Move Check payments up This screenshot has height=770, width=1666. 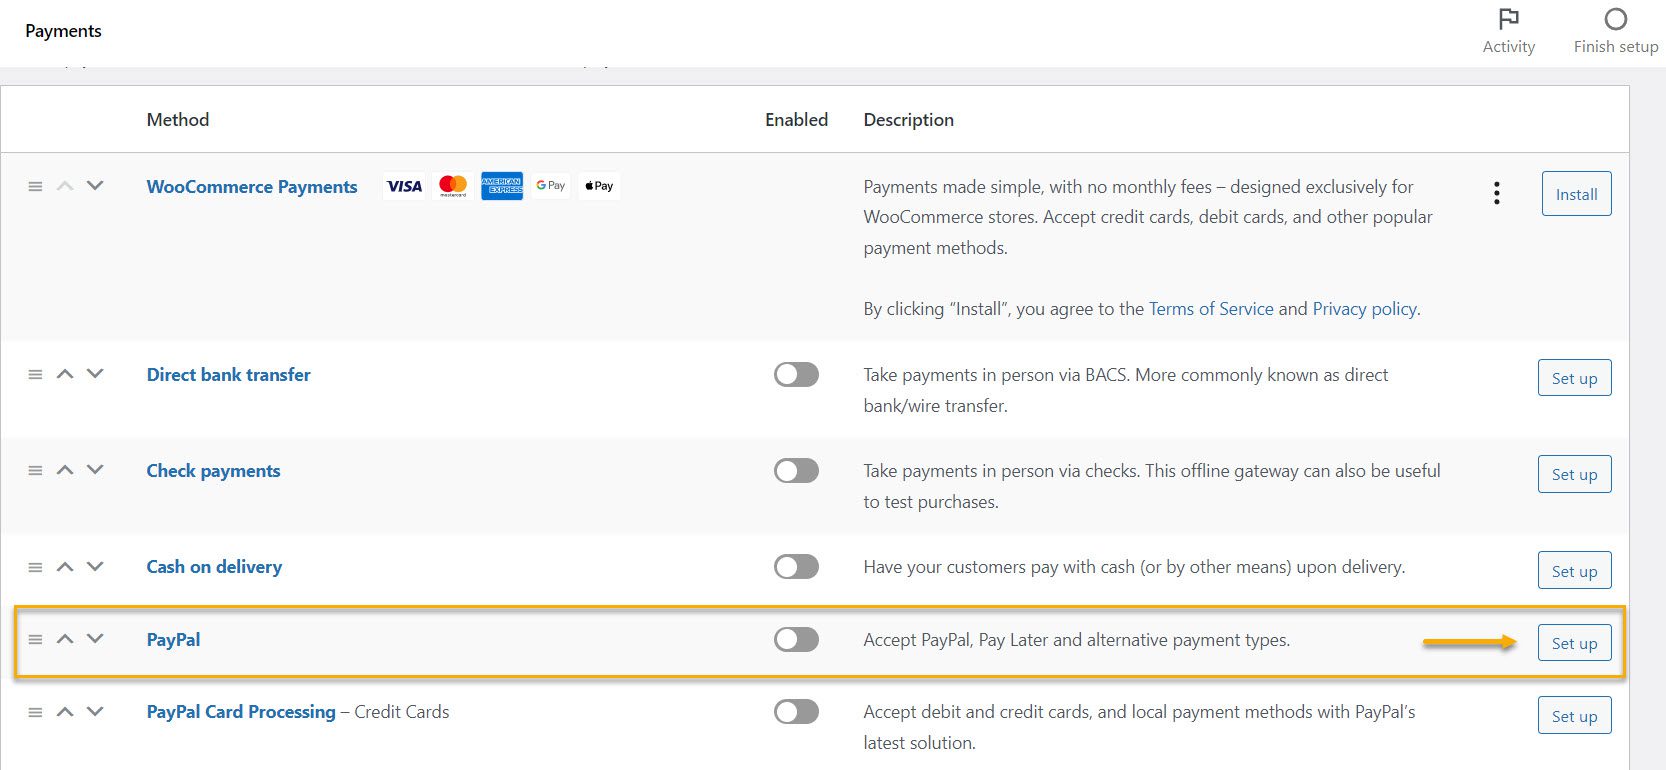(x=65, y=470)
